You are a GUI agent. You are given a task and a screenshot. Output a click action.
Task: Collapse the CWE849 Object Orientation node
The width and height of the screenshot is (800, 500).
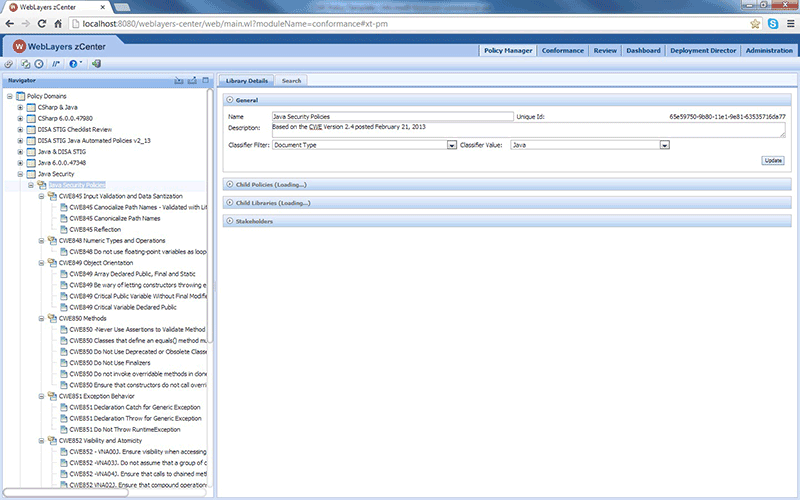coord(42,263)
